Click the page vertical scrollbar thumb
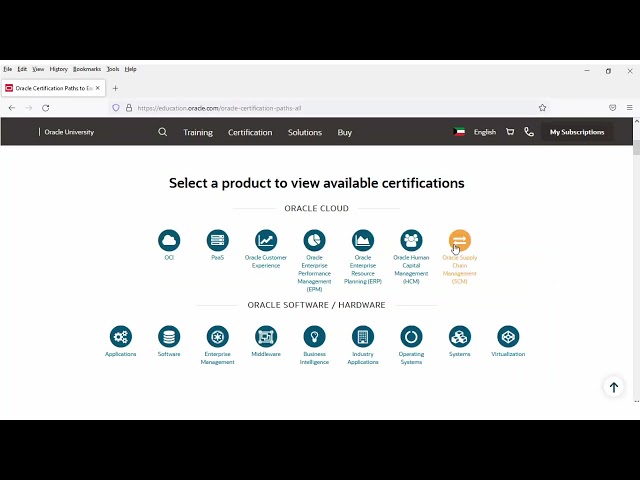 click(x=636, y=147)
